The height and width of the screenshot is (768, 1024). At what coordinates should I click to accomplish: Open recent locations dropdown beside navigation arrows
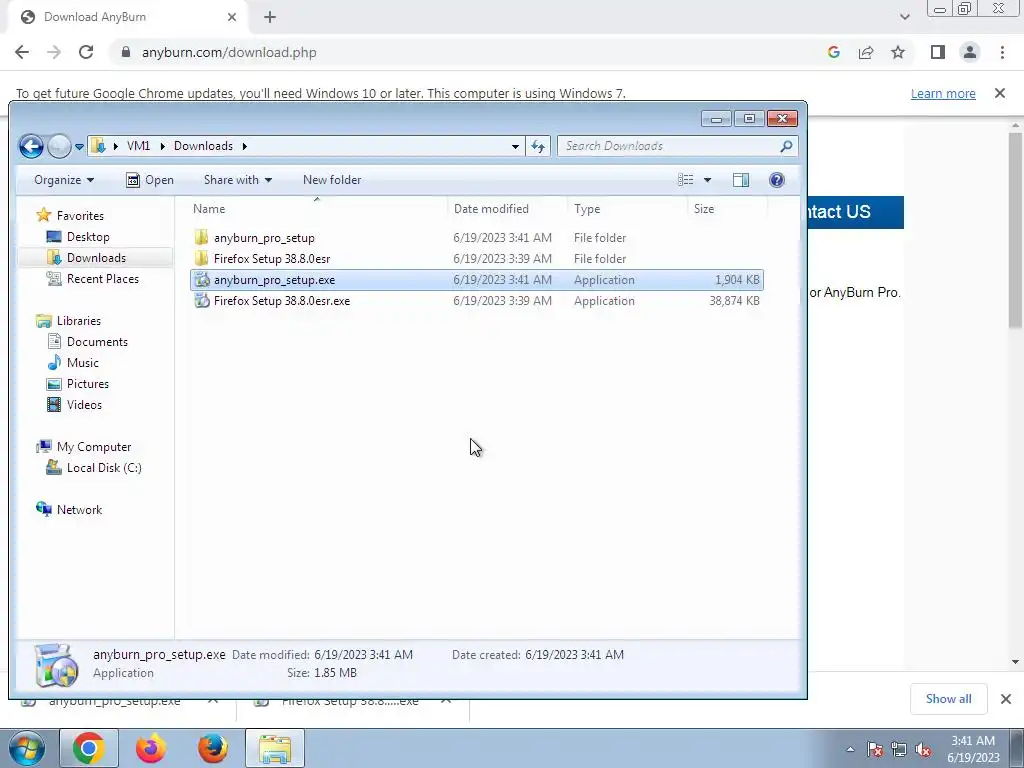coord(79,147)
